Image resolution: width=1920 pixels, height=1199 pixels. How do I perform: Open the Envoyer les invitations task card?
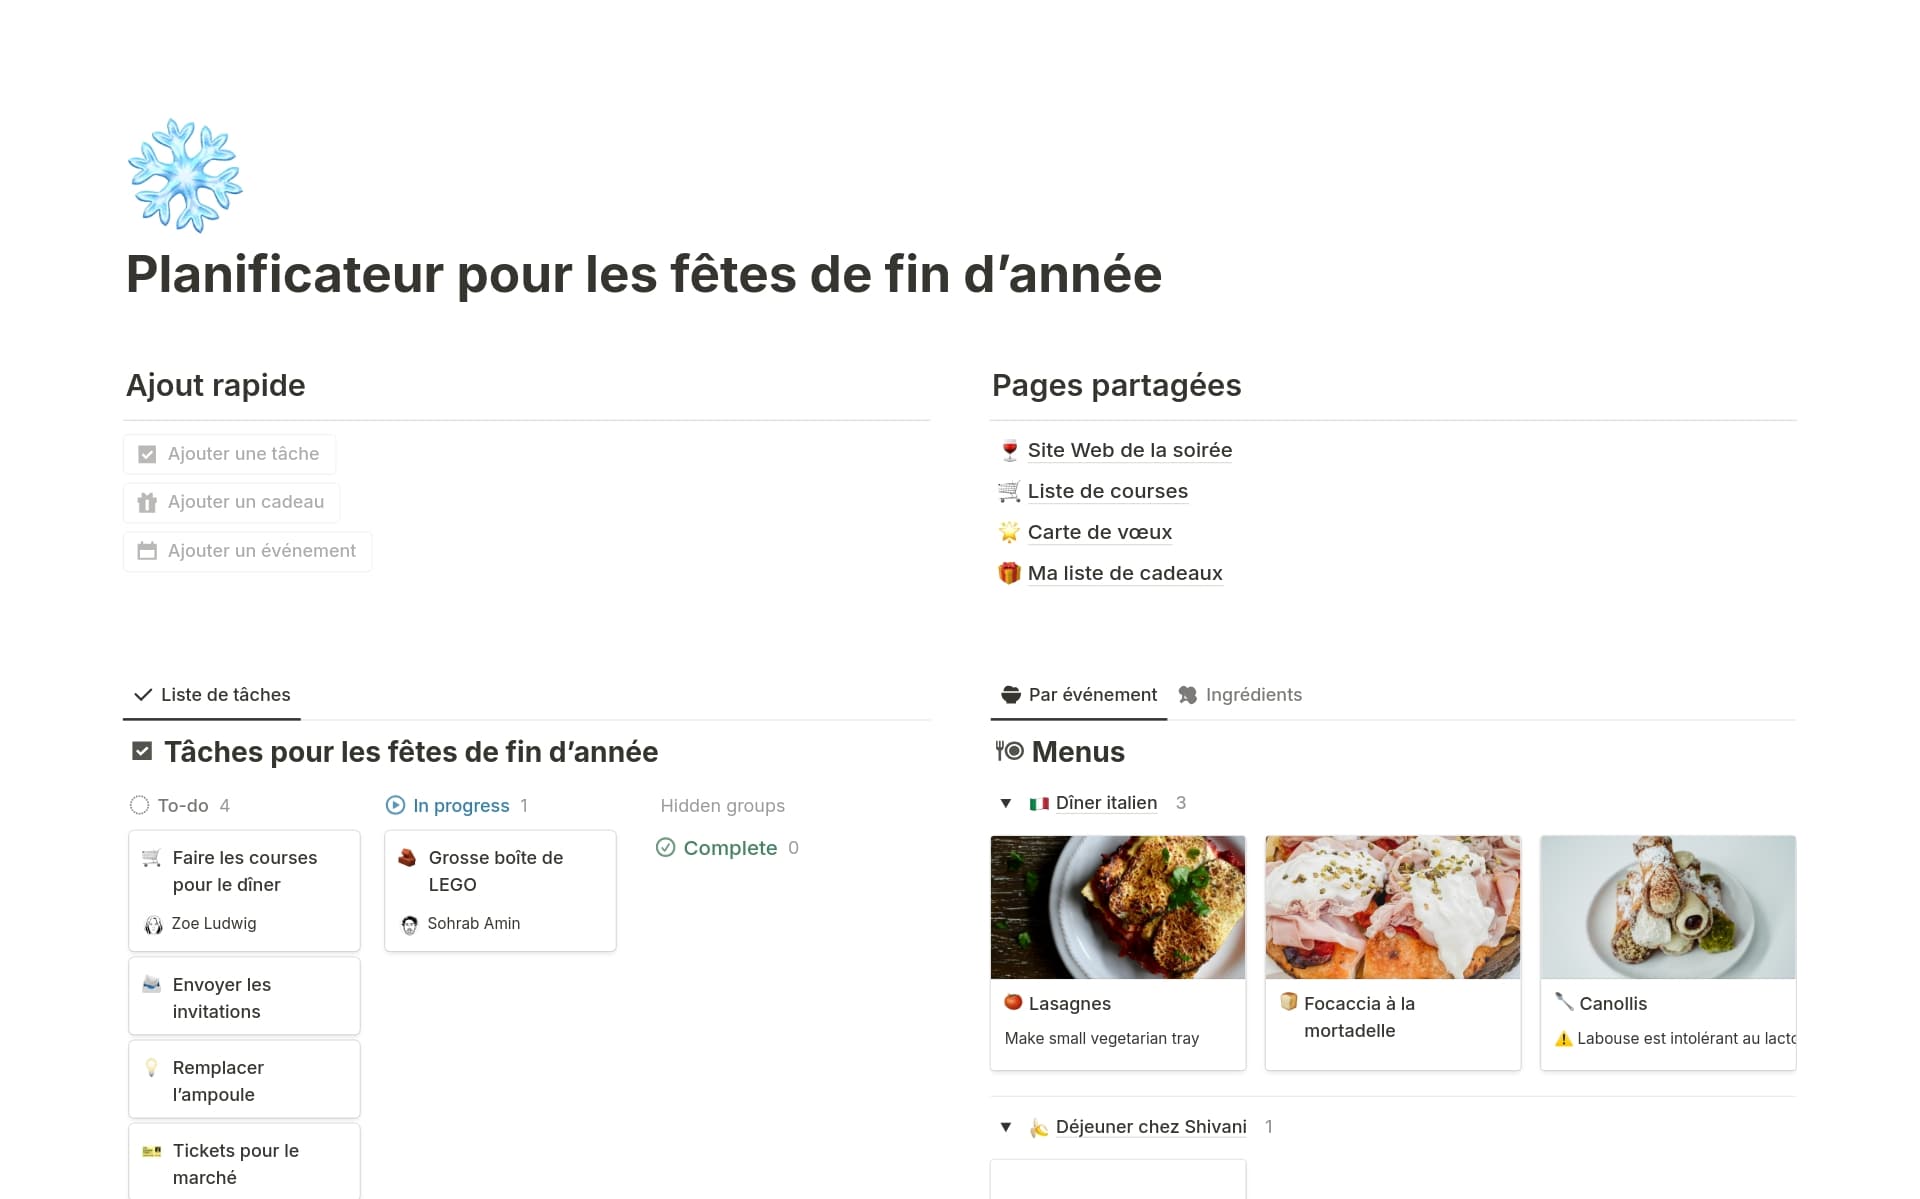[244, 997]
